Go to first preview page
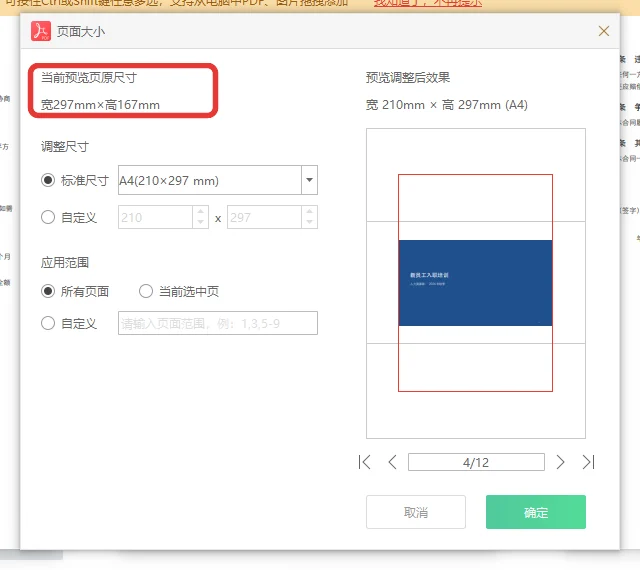Viewport: 640px width, 570px height. (x=364, y=462)
